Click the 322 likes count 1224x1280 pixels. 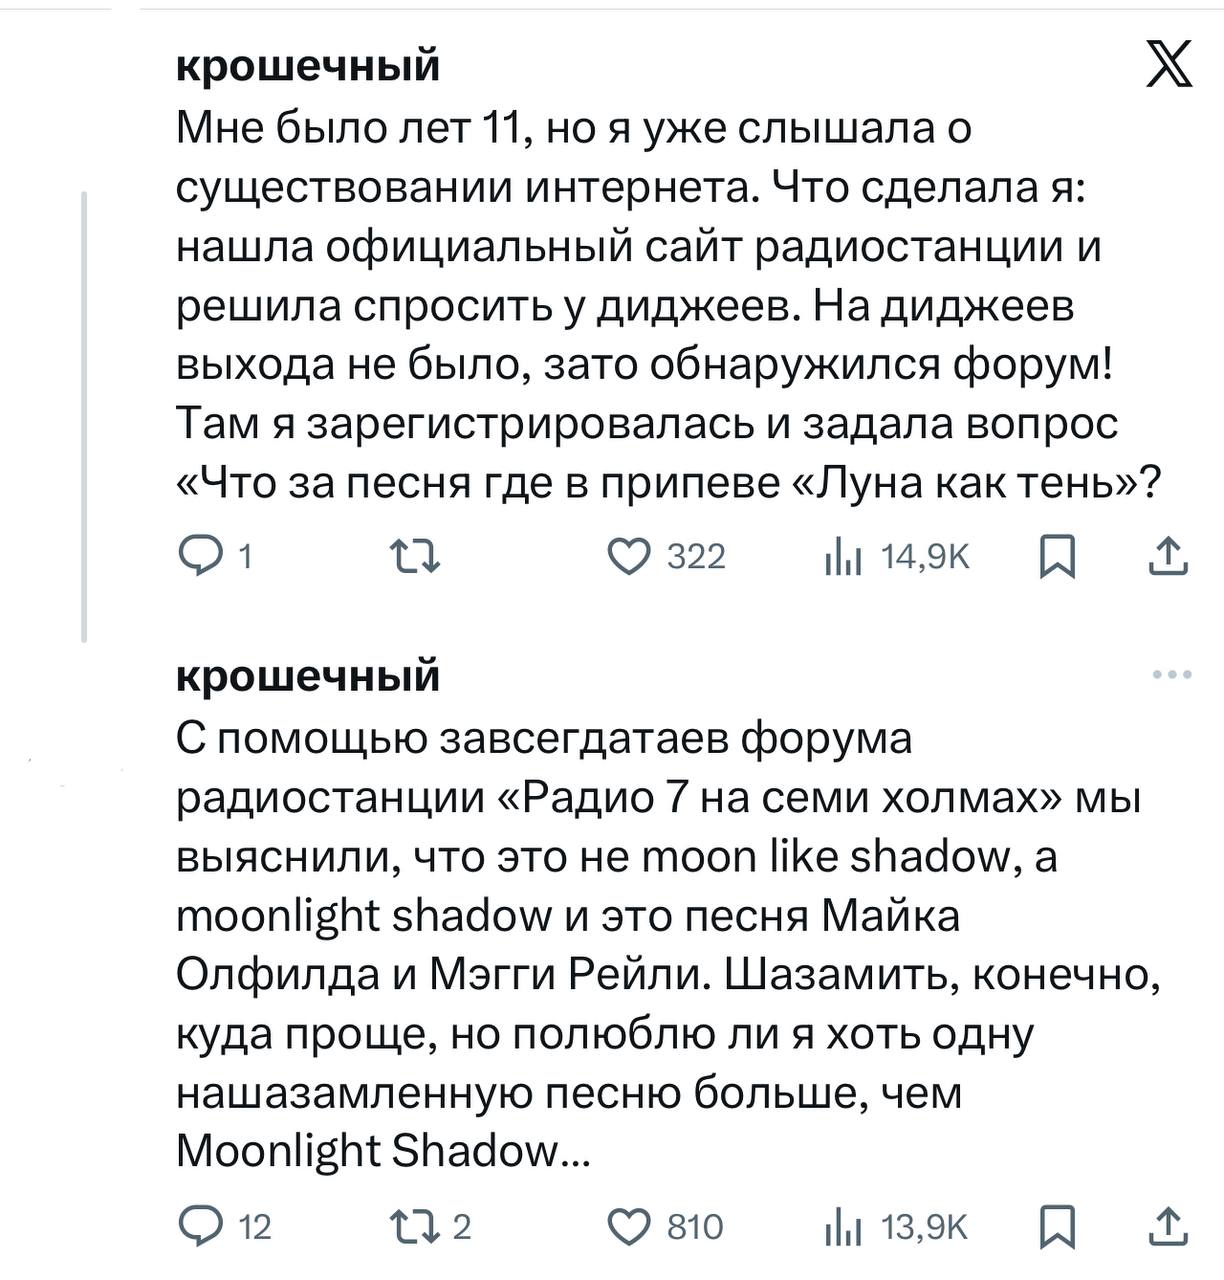[696, 557]
